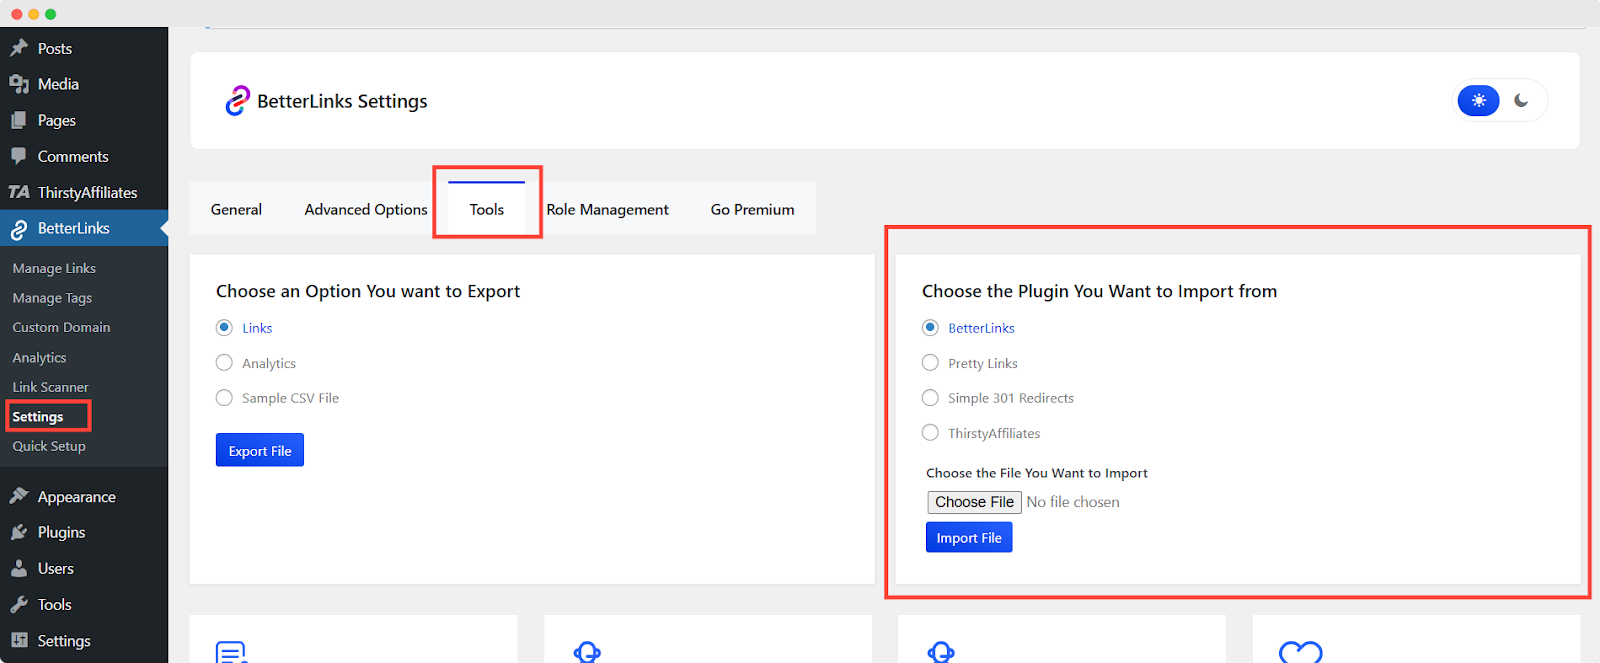Choose Pretty Links import radio button
This screenshot has height=663, width=1600.
coord(931,363)
